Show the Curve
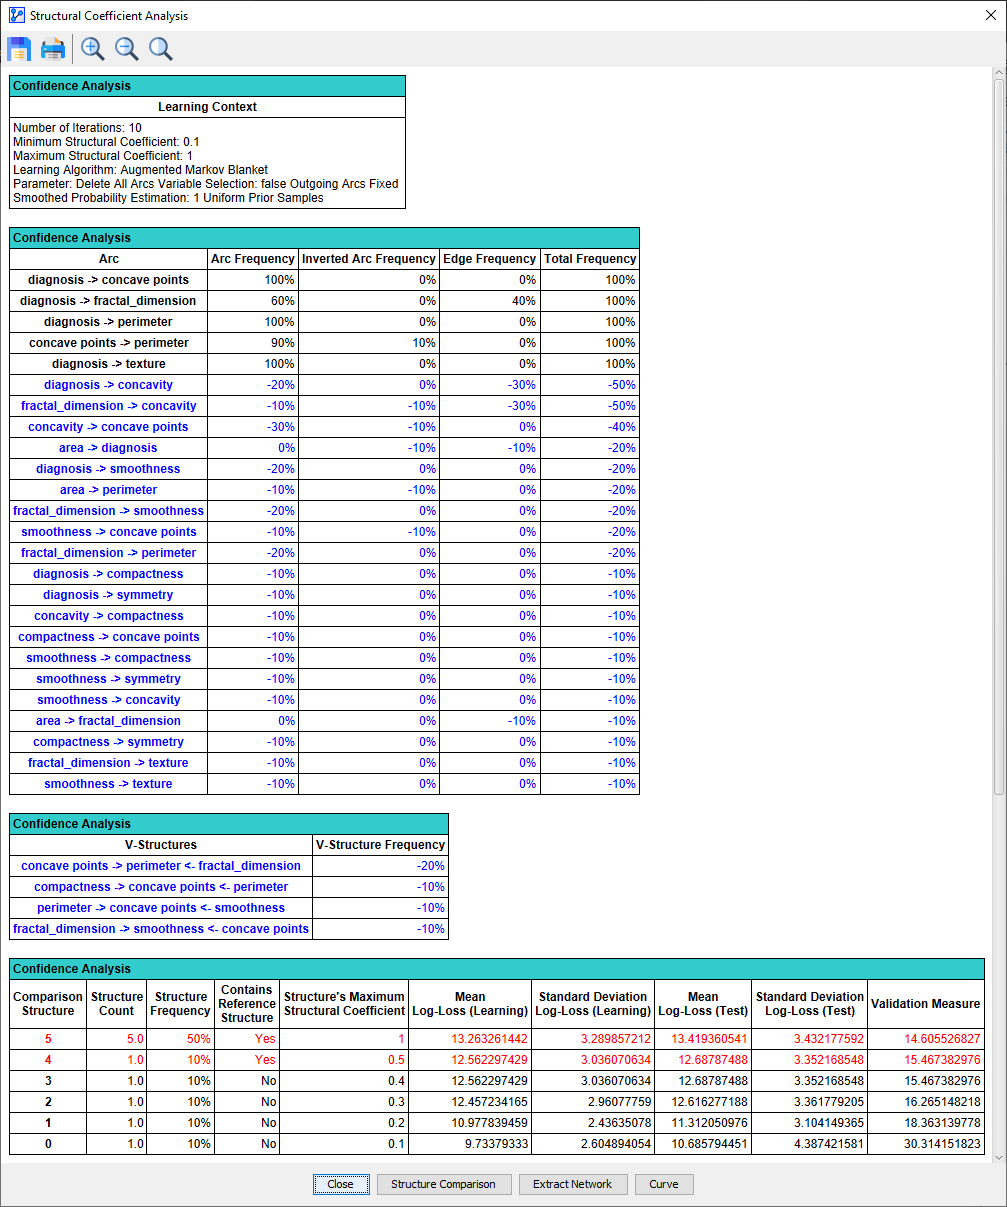Image resolution: width=1007 pixels, height=1207 pixels. [x=664, y=1184]
